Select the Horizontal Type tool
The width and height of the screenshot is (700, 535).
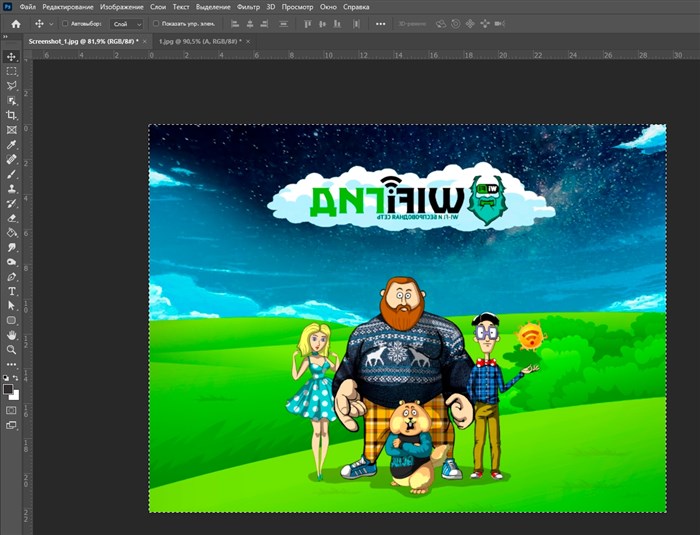click(x=12, y=292)
